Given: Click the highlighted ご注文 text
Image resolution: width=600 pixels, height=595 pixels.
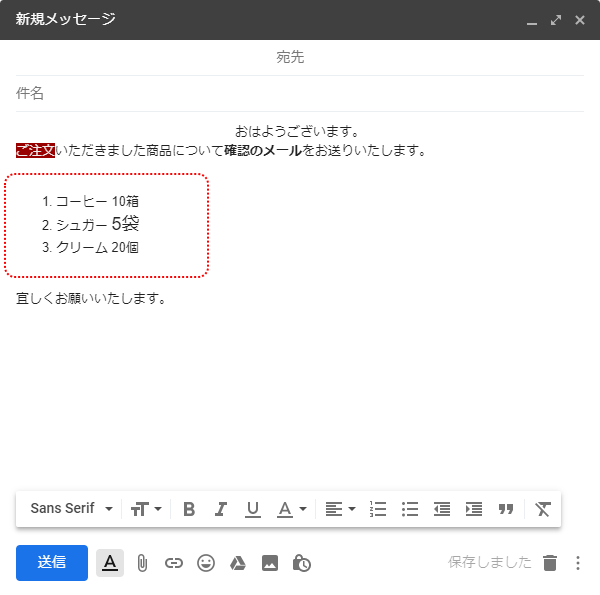Looking at the screenshot, I should click(x=36, y=150).
